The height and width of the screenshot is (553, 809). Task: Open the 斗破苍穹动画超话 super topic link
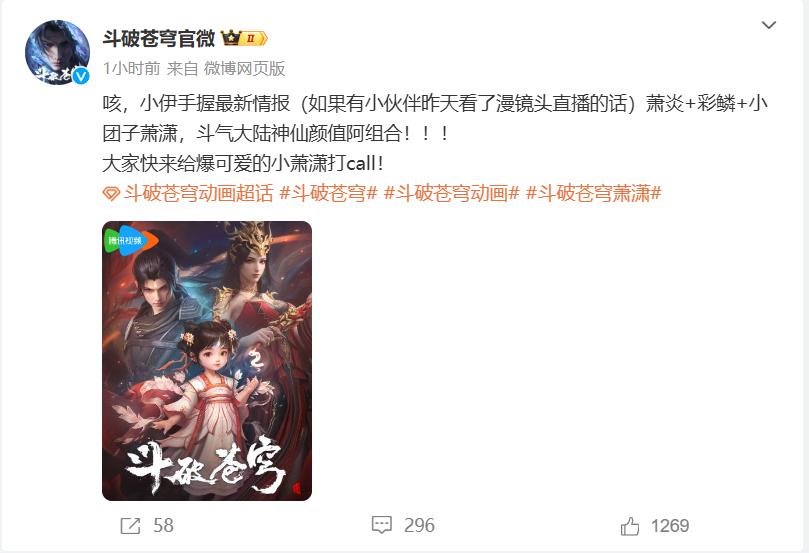pos(198,194)
